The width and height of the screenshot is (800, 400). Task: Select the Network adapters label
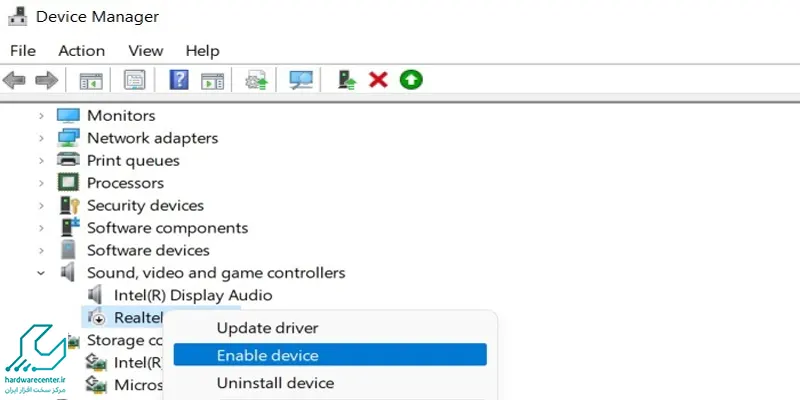pyautogui.click(x=153, y=138)
